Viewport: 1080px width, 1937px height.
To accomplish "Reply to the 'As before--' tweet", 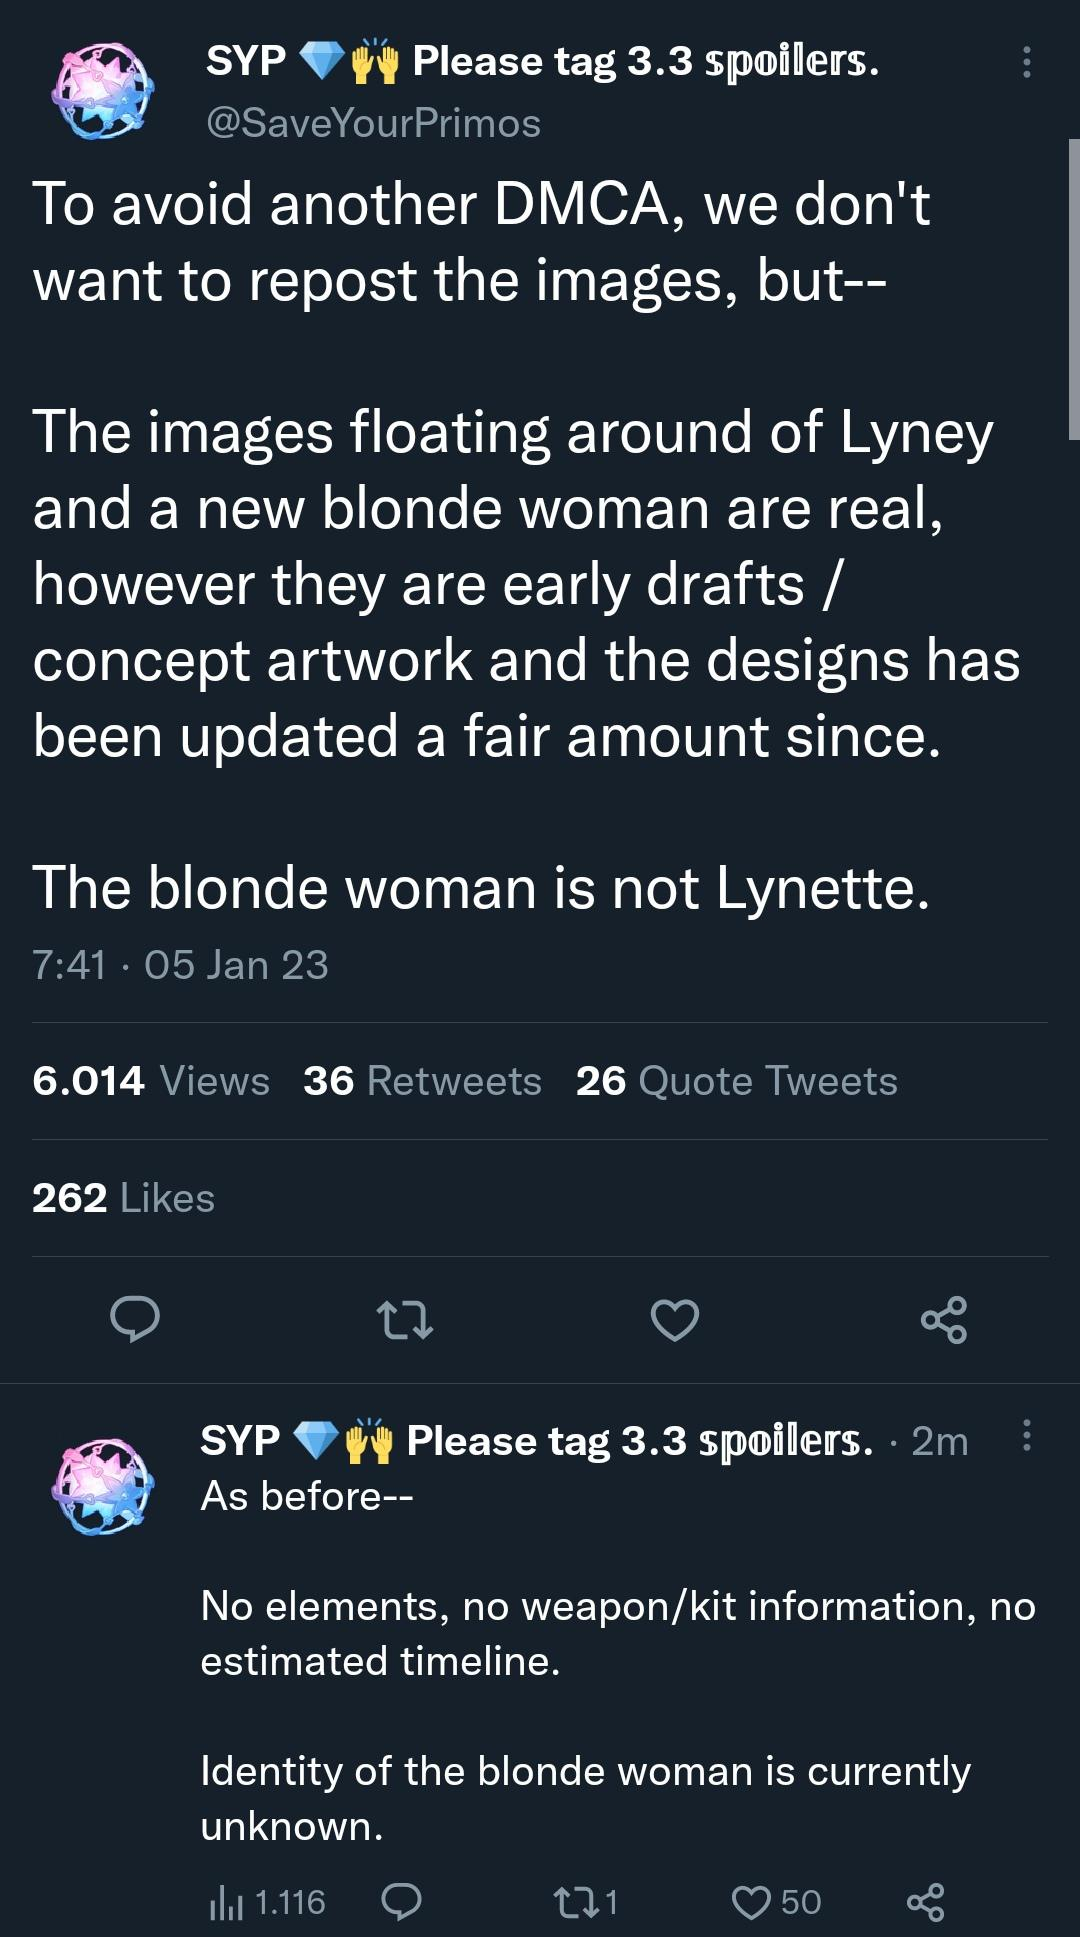I will coord(402,1901).
